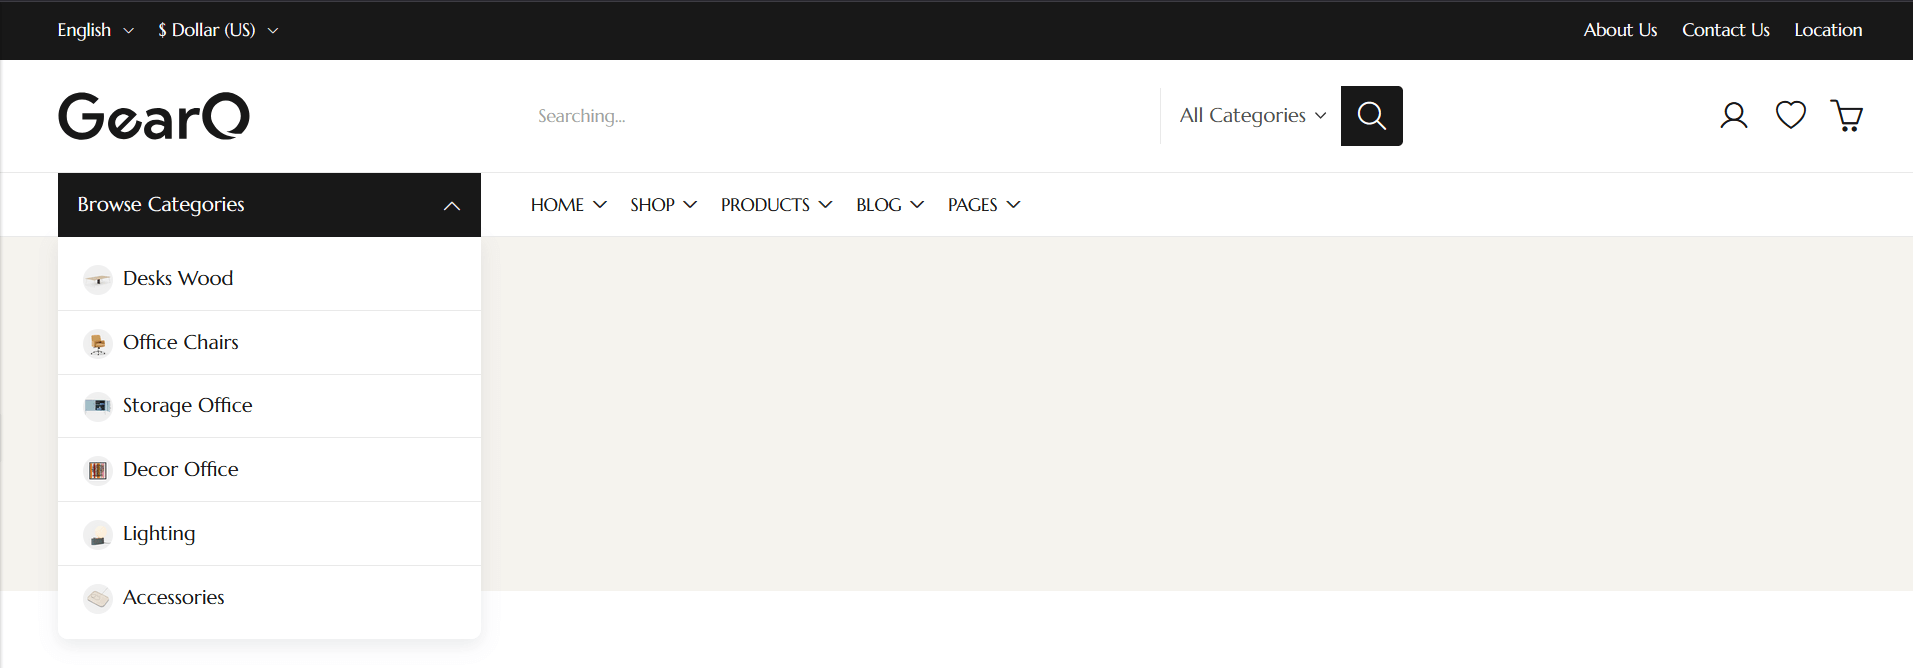Click the Desks Wood category thumbnail icon
The image size is (1913, 668).
98,279
